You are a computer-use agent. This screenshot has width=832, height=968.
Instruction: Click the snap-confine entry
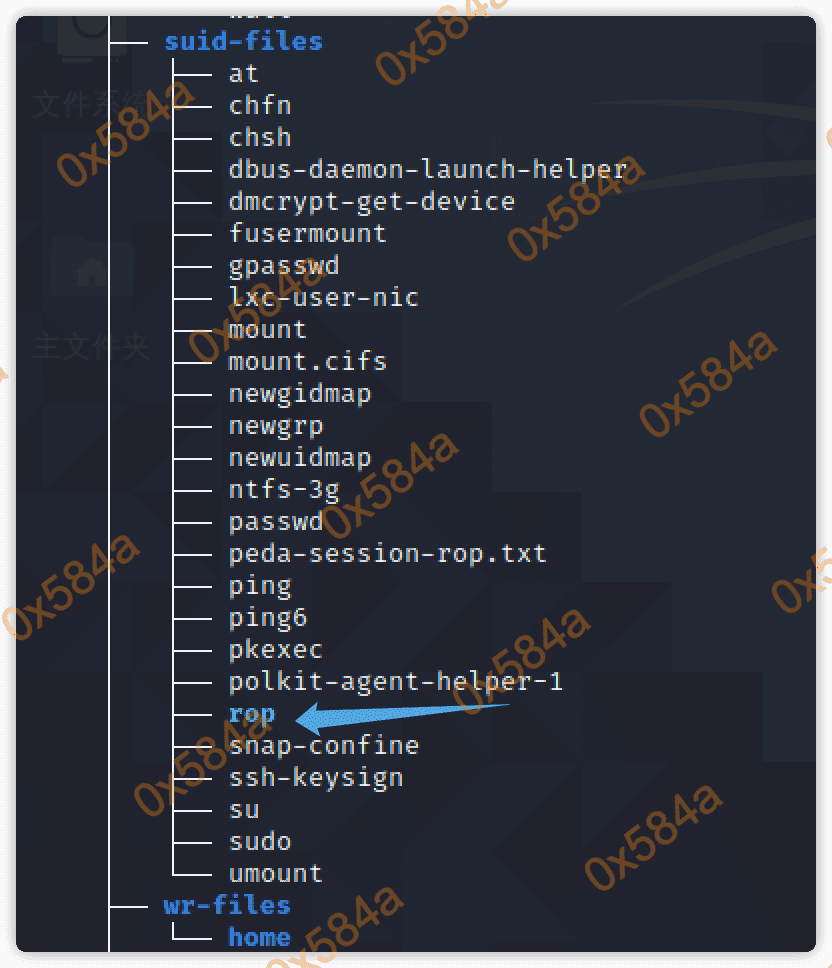click(323, 746)
